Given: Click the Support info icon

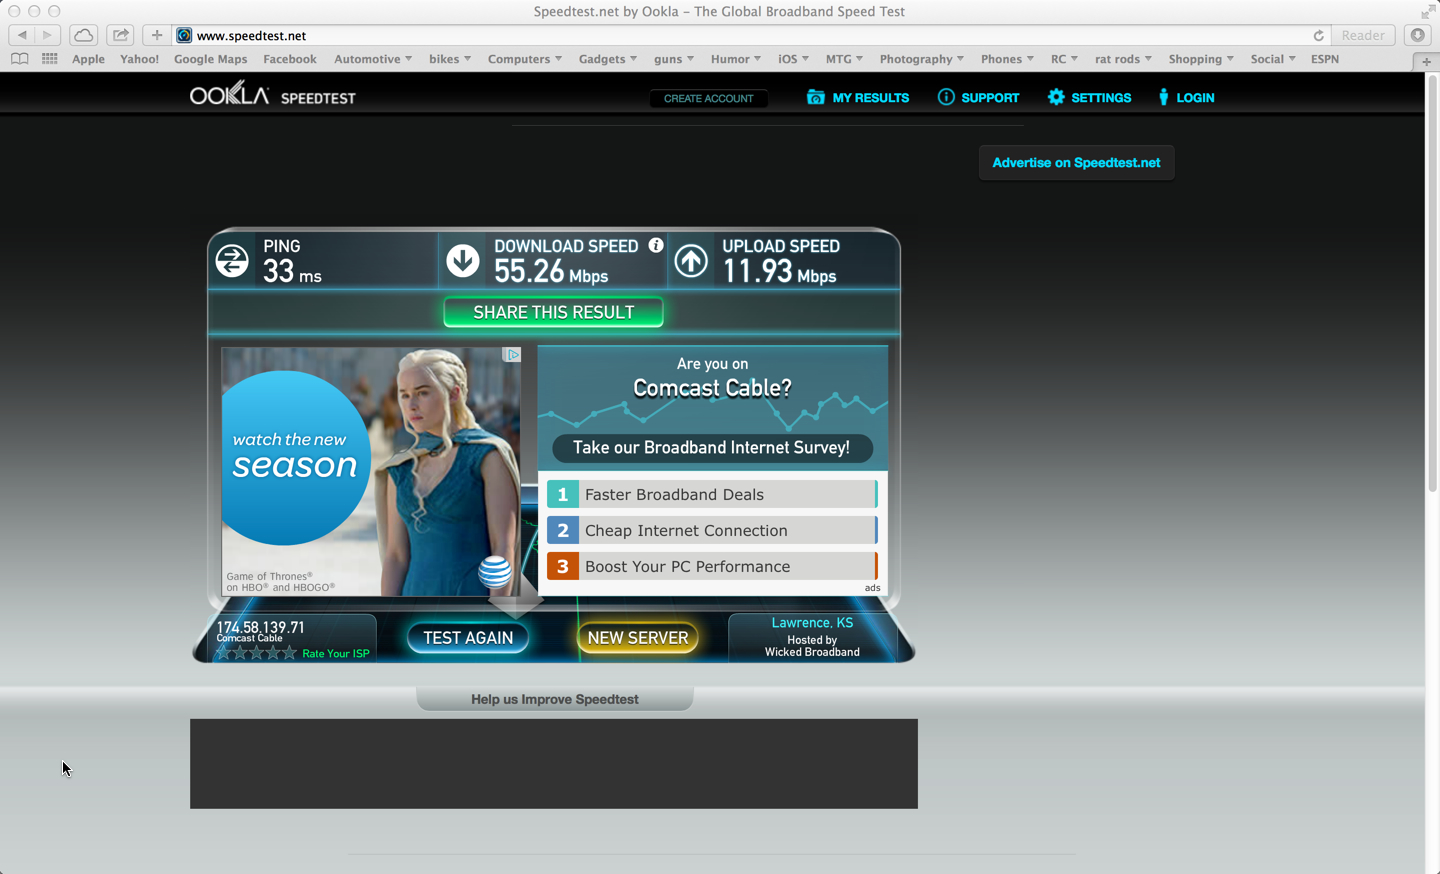Looking at the screenshot, I should coord(946,97).
